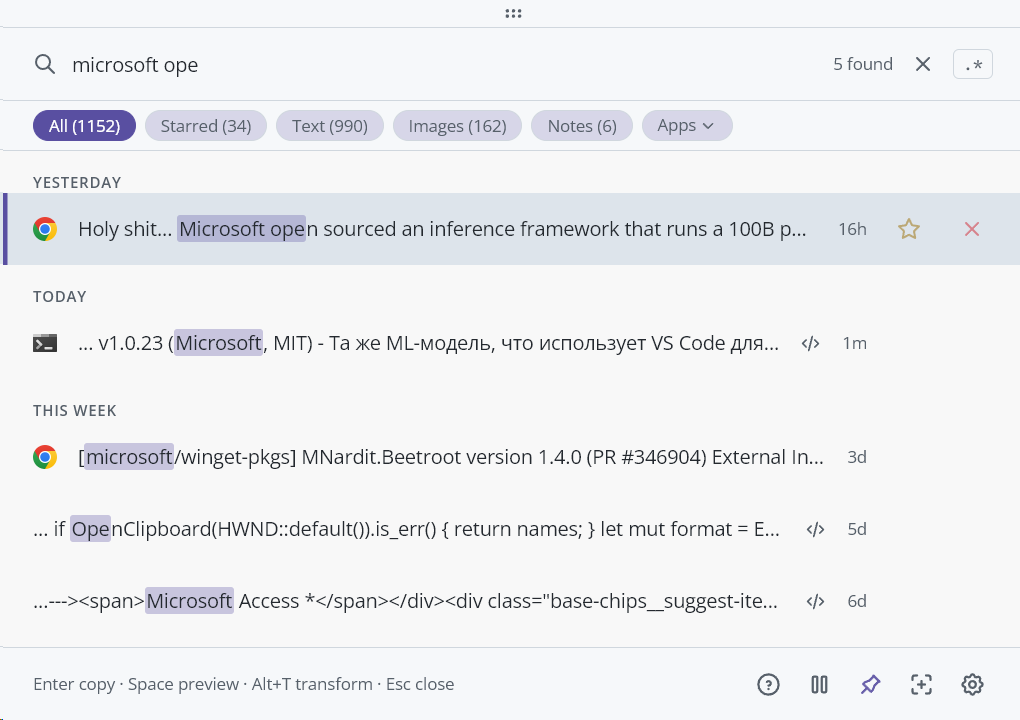Open the Apps filter dropdown
Image resolution: width=1020 pixels, height=720 pixels.
(x=687, y=125)
